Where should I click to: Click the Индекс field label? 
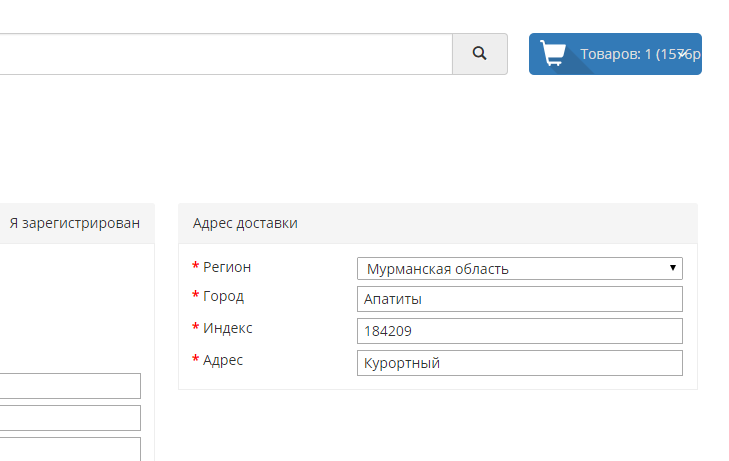[x=227, y=328]
